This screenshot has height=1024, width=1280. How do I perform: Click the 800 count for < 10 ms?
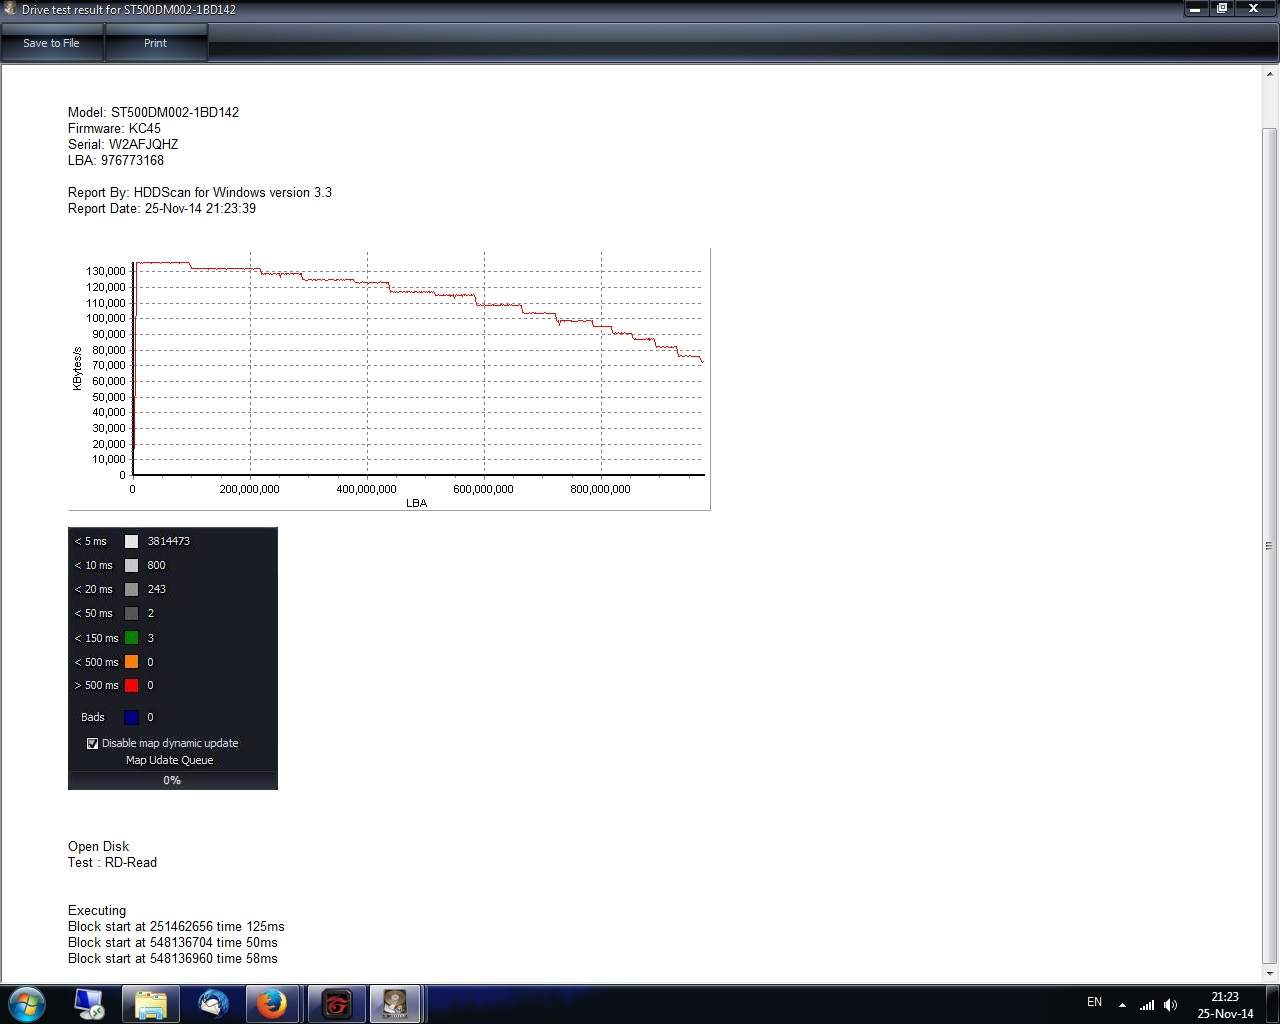pyautogui.click(x=156, y=565)
